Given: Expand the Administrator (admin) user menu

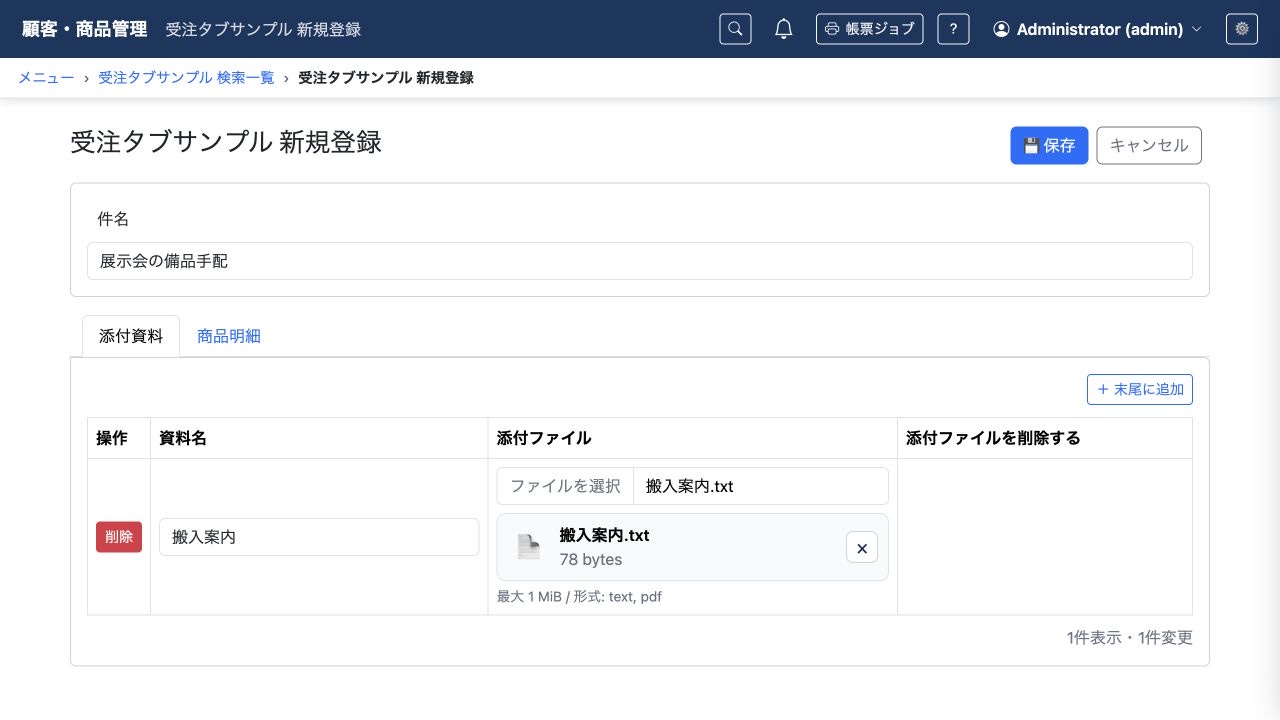Looking at the screenshot, I should (1097, 29).
